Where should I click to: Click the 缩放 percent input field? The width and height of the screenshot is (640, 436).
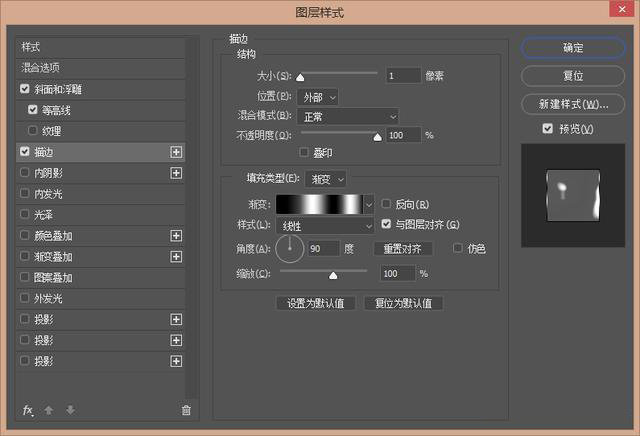point(398,273)
